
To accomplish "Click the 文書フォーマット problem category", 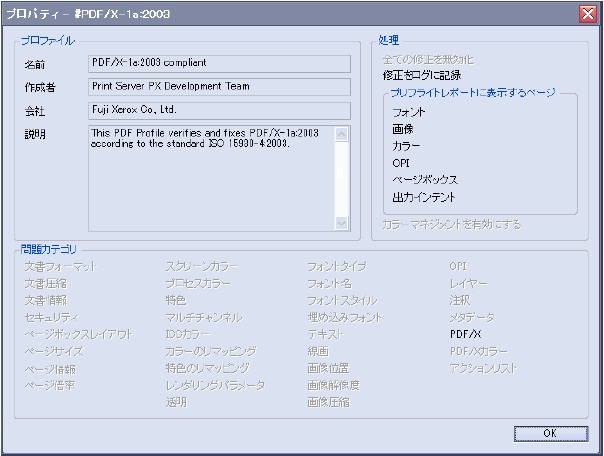I will click(x=60, y=266).
